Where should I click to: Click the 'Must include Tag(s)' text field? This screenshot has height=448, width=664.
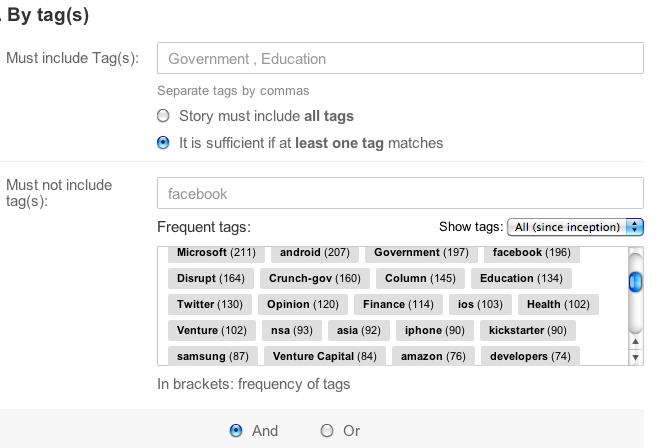tap(399, 58)
